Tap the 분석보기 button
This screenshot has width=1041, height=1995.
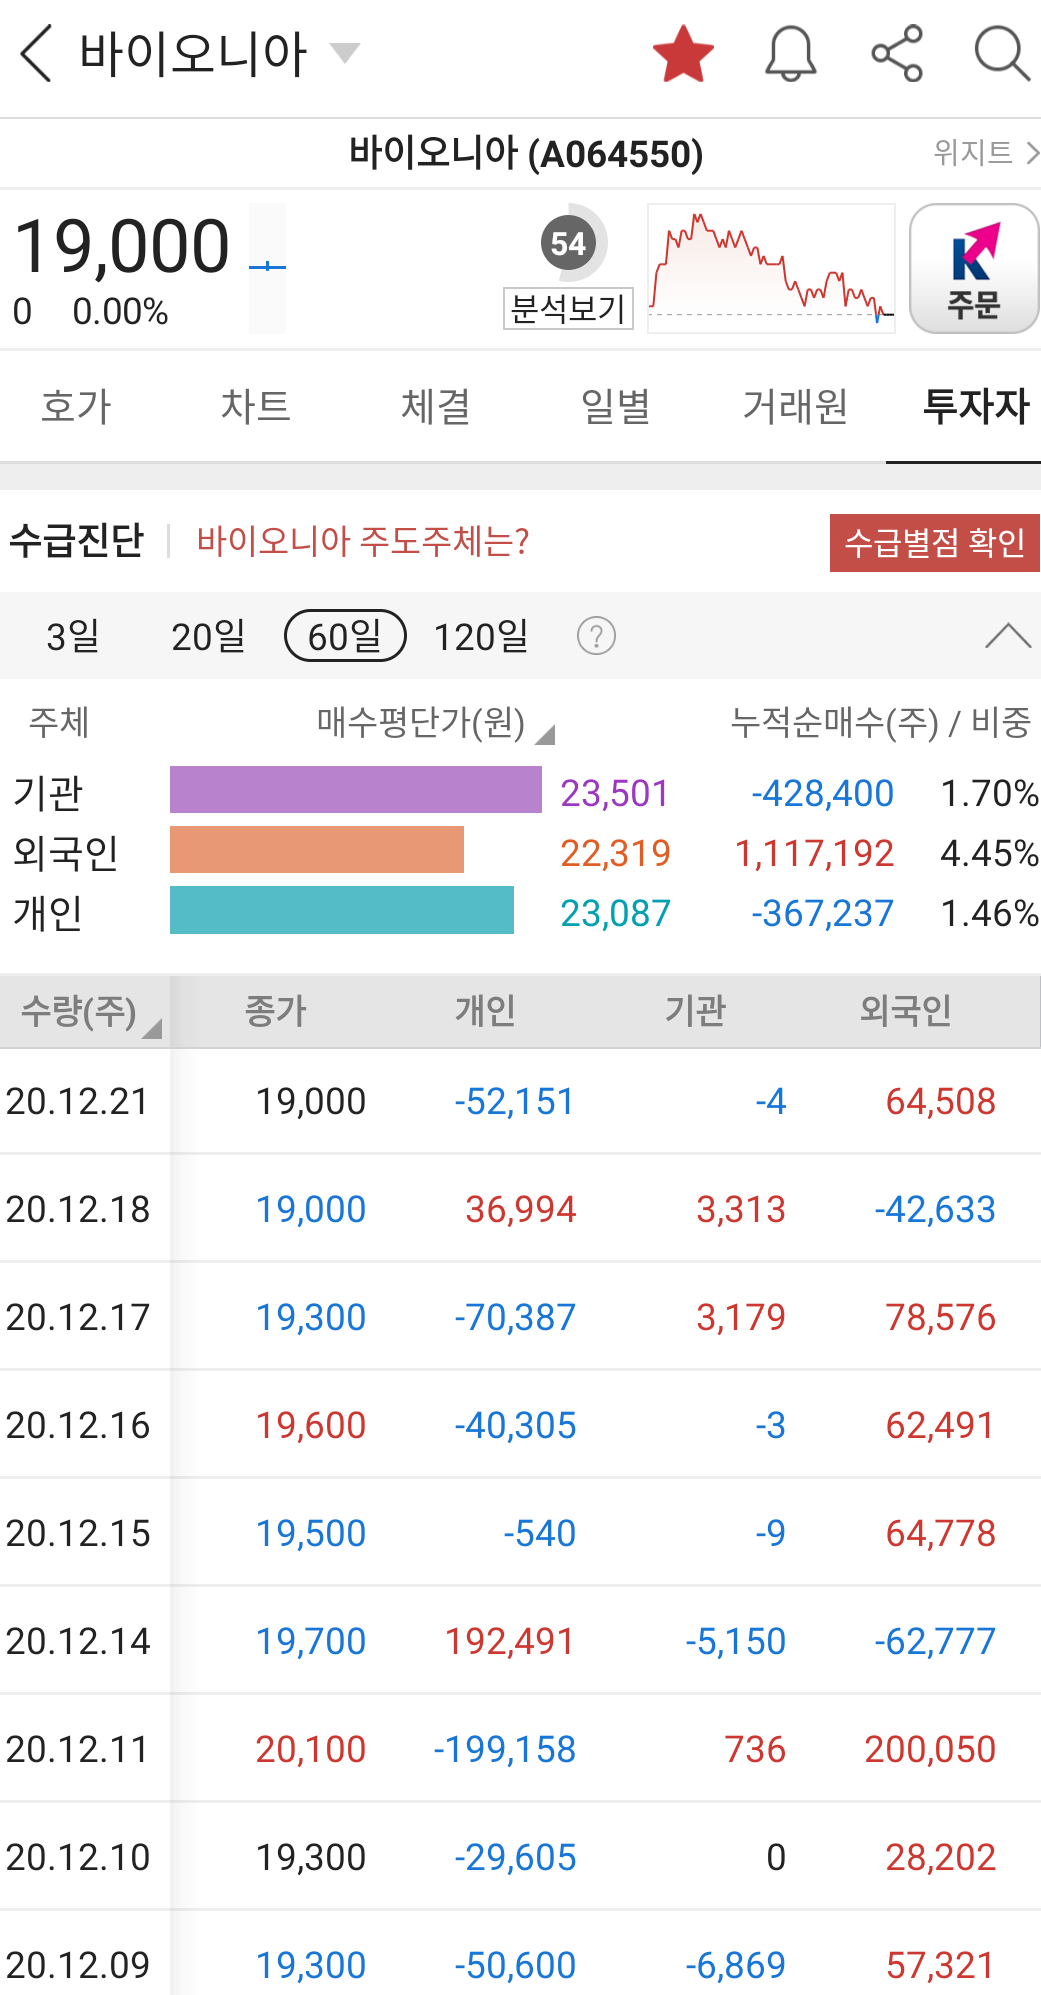click(568, 308)
